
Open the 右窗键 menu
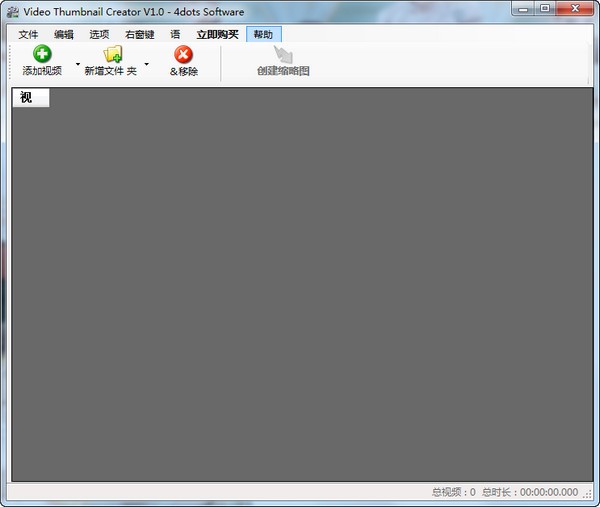click(x=139, y=34)
